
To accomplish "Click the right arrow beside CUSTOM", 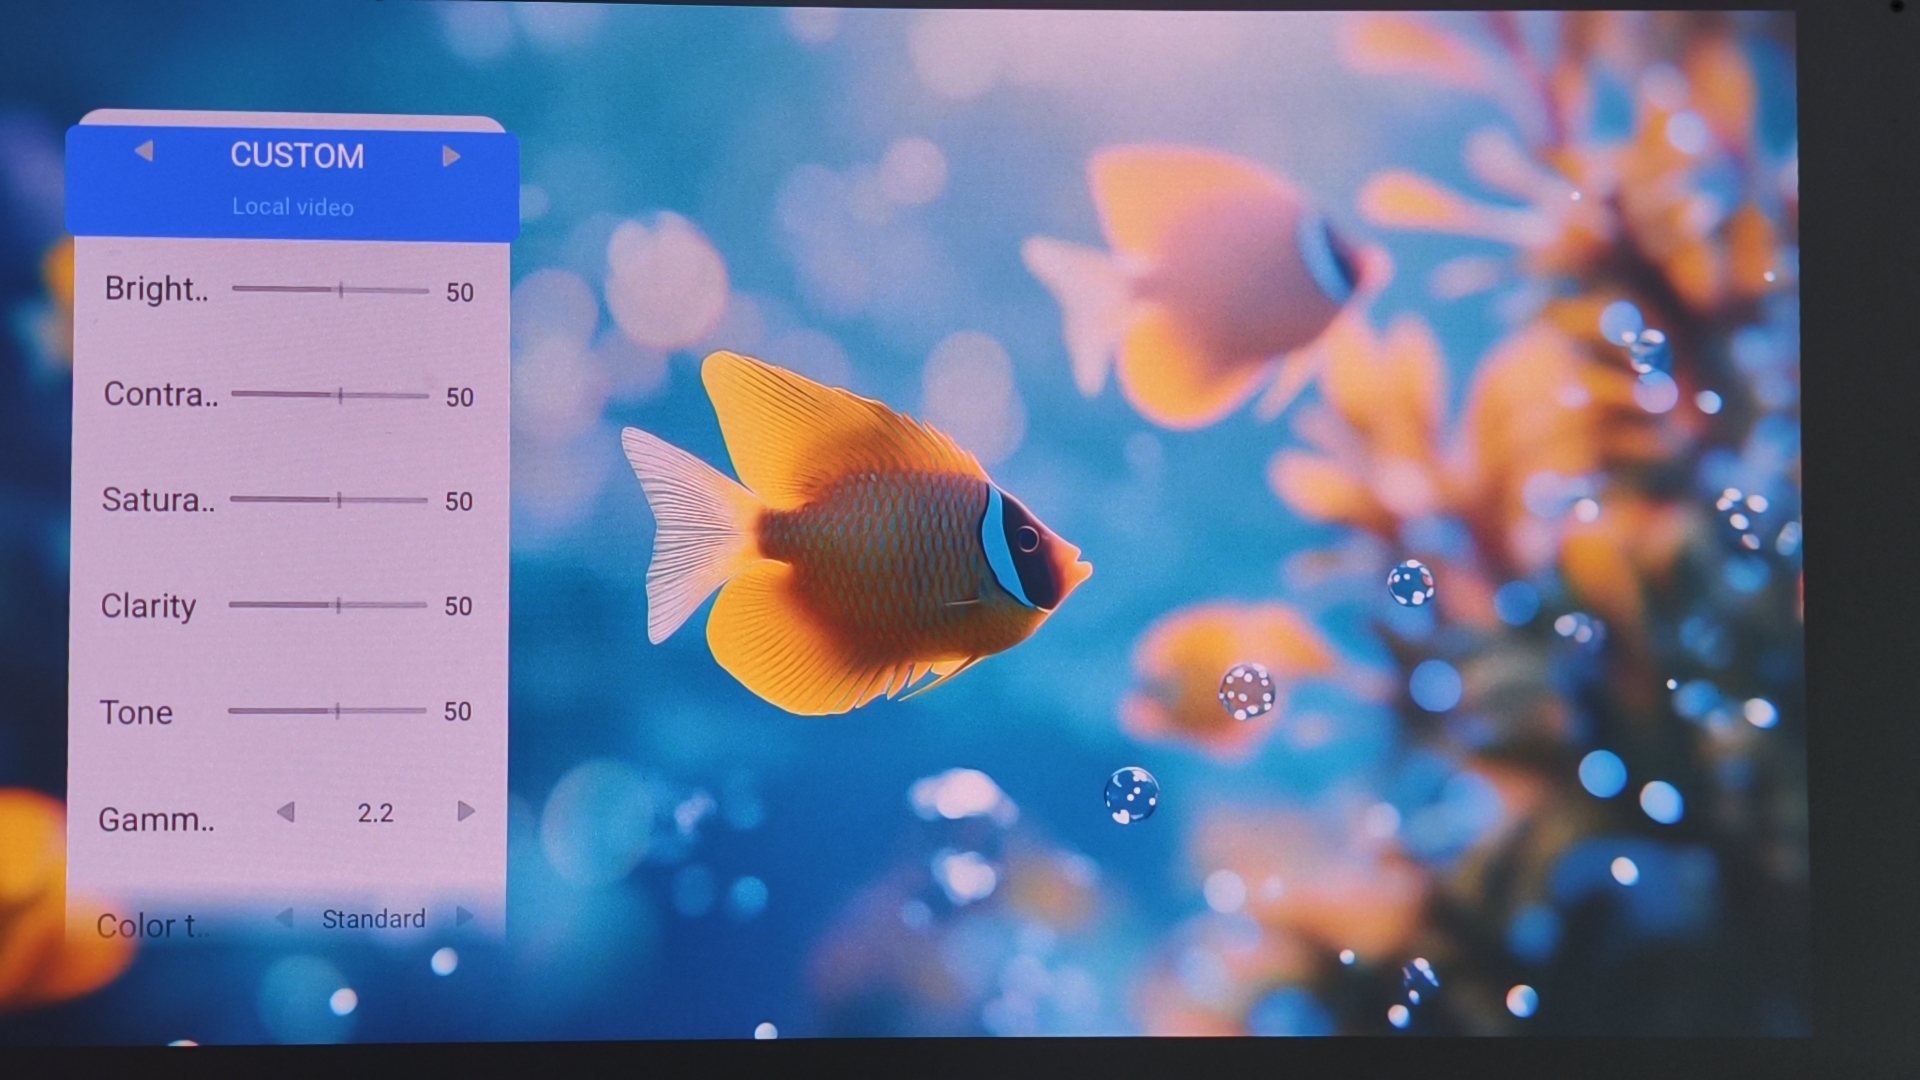I will click(x=451, y=156).
